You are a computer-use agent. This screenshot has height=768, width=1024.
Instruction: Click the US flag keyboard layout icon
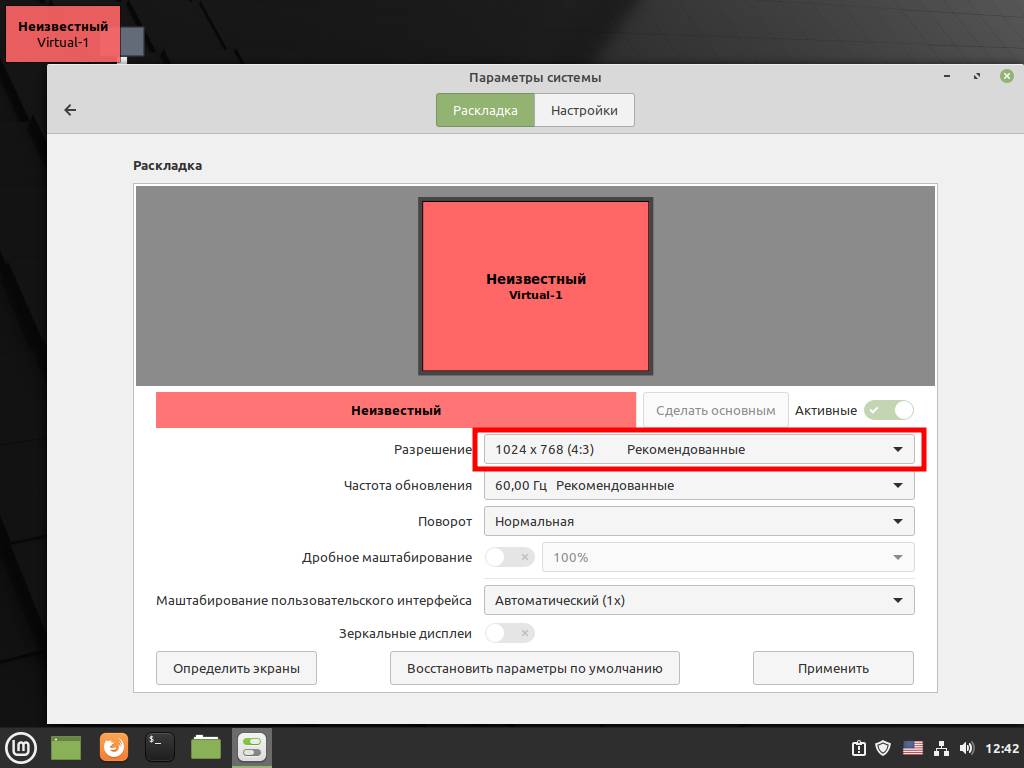point(912,747)
